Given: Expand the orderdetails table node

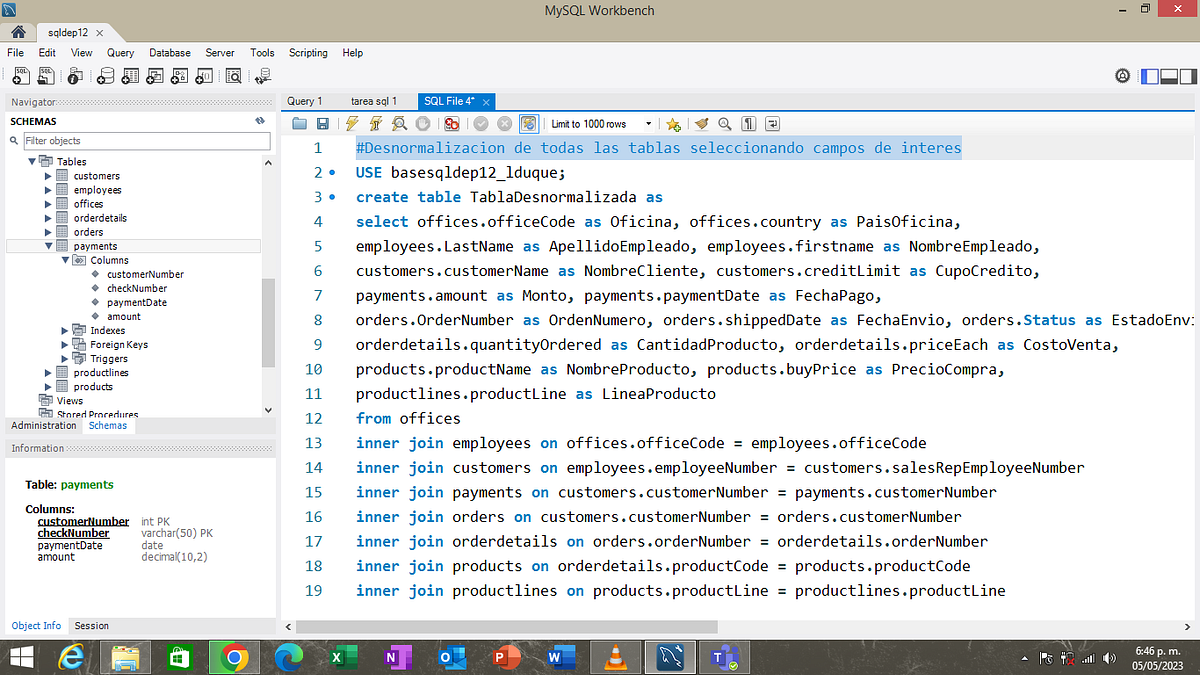Looking at the screenshot, I should (x=48, y=217).
